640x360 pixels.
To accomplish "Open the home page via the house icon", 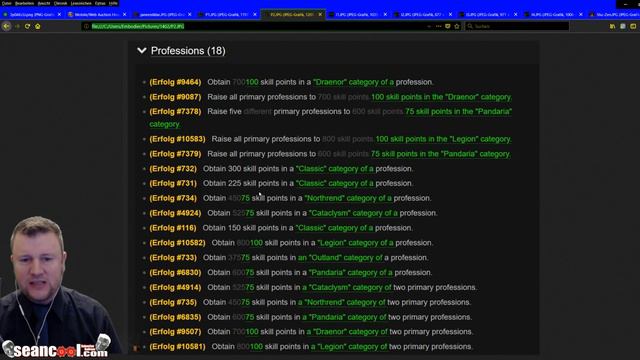I will (x=38, y=26).
